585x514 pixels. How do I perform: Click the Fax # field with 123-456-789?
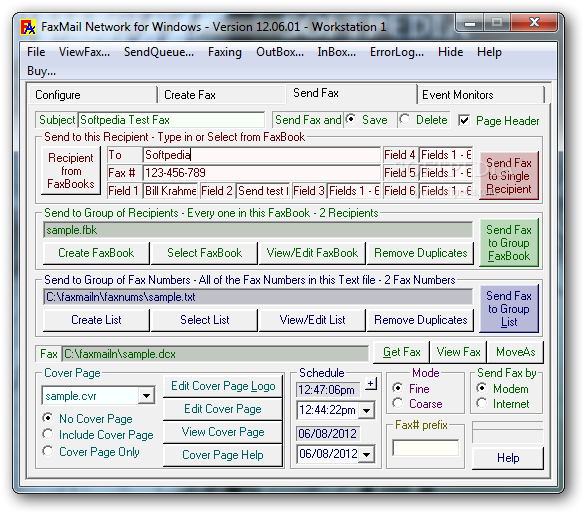tap(262, 173)
